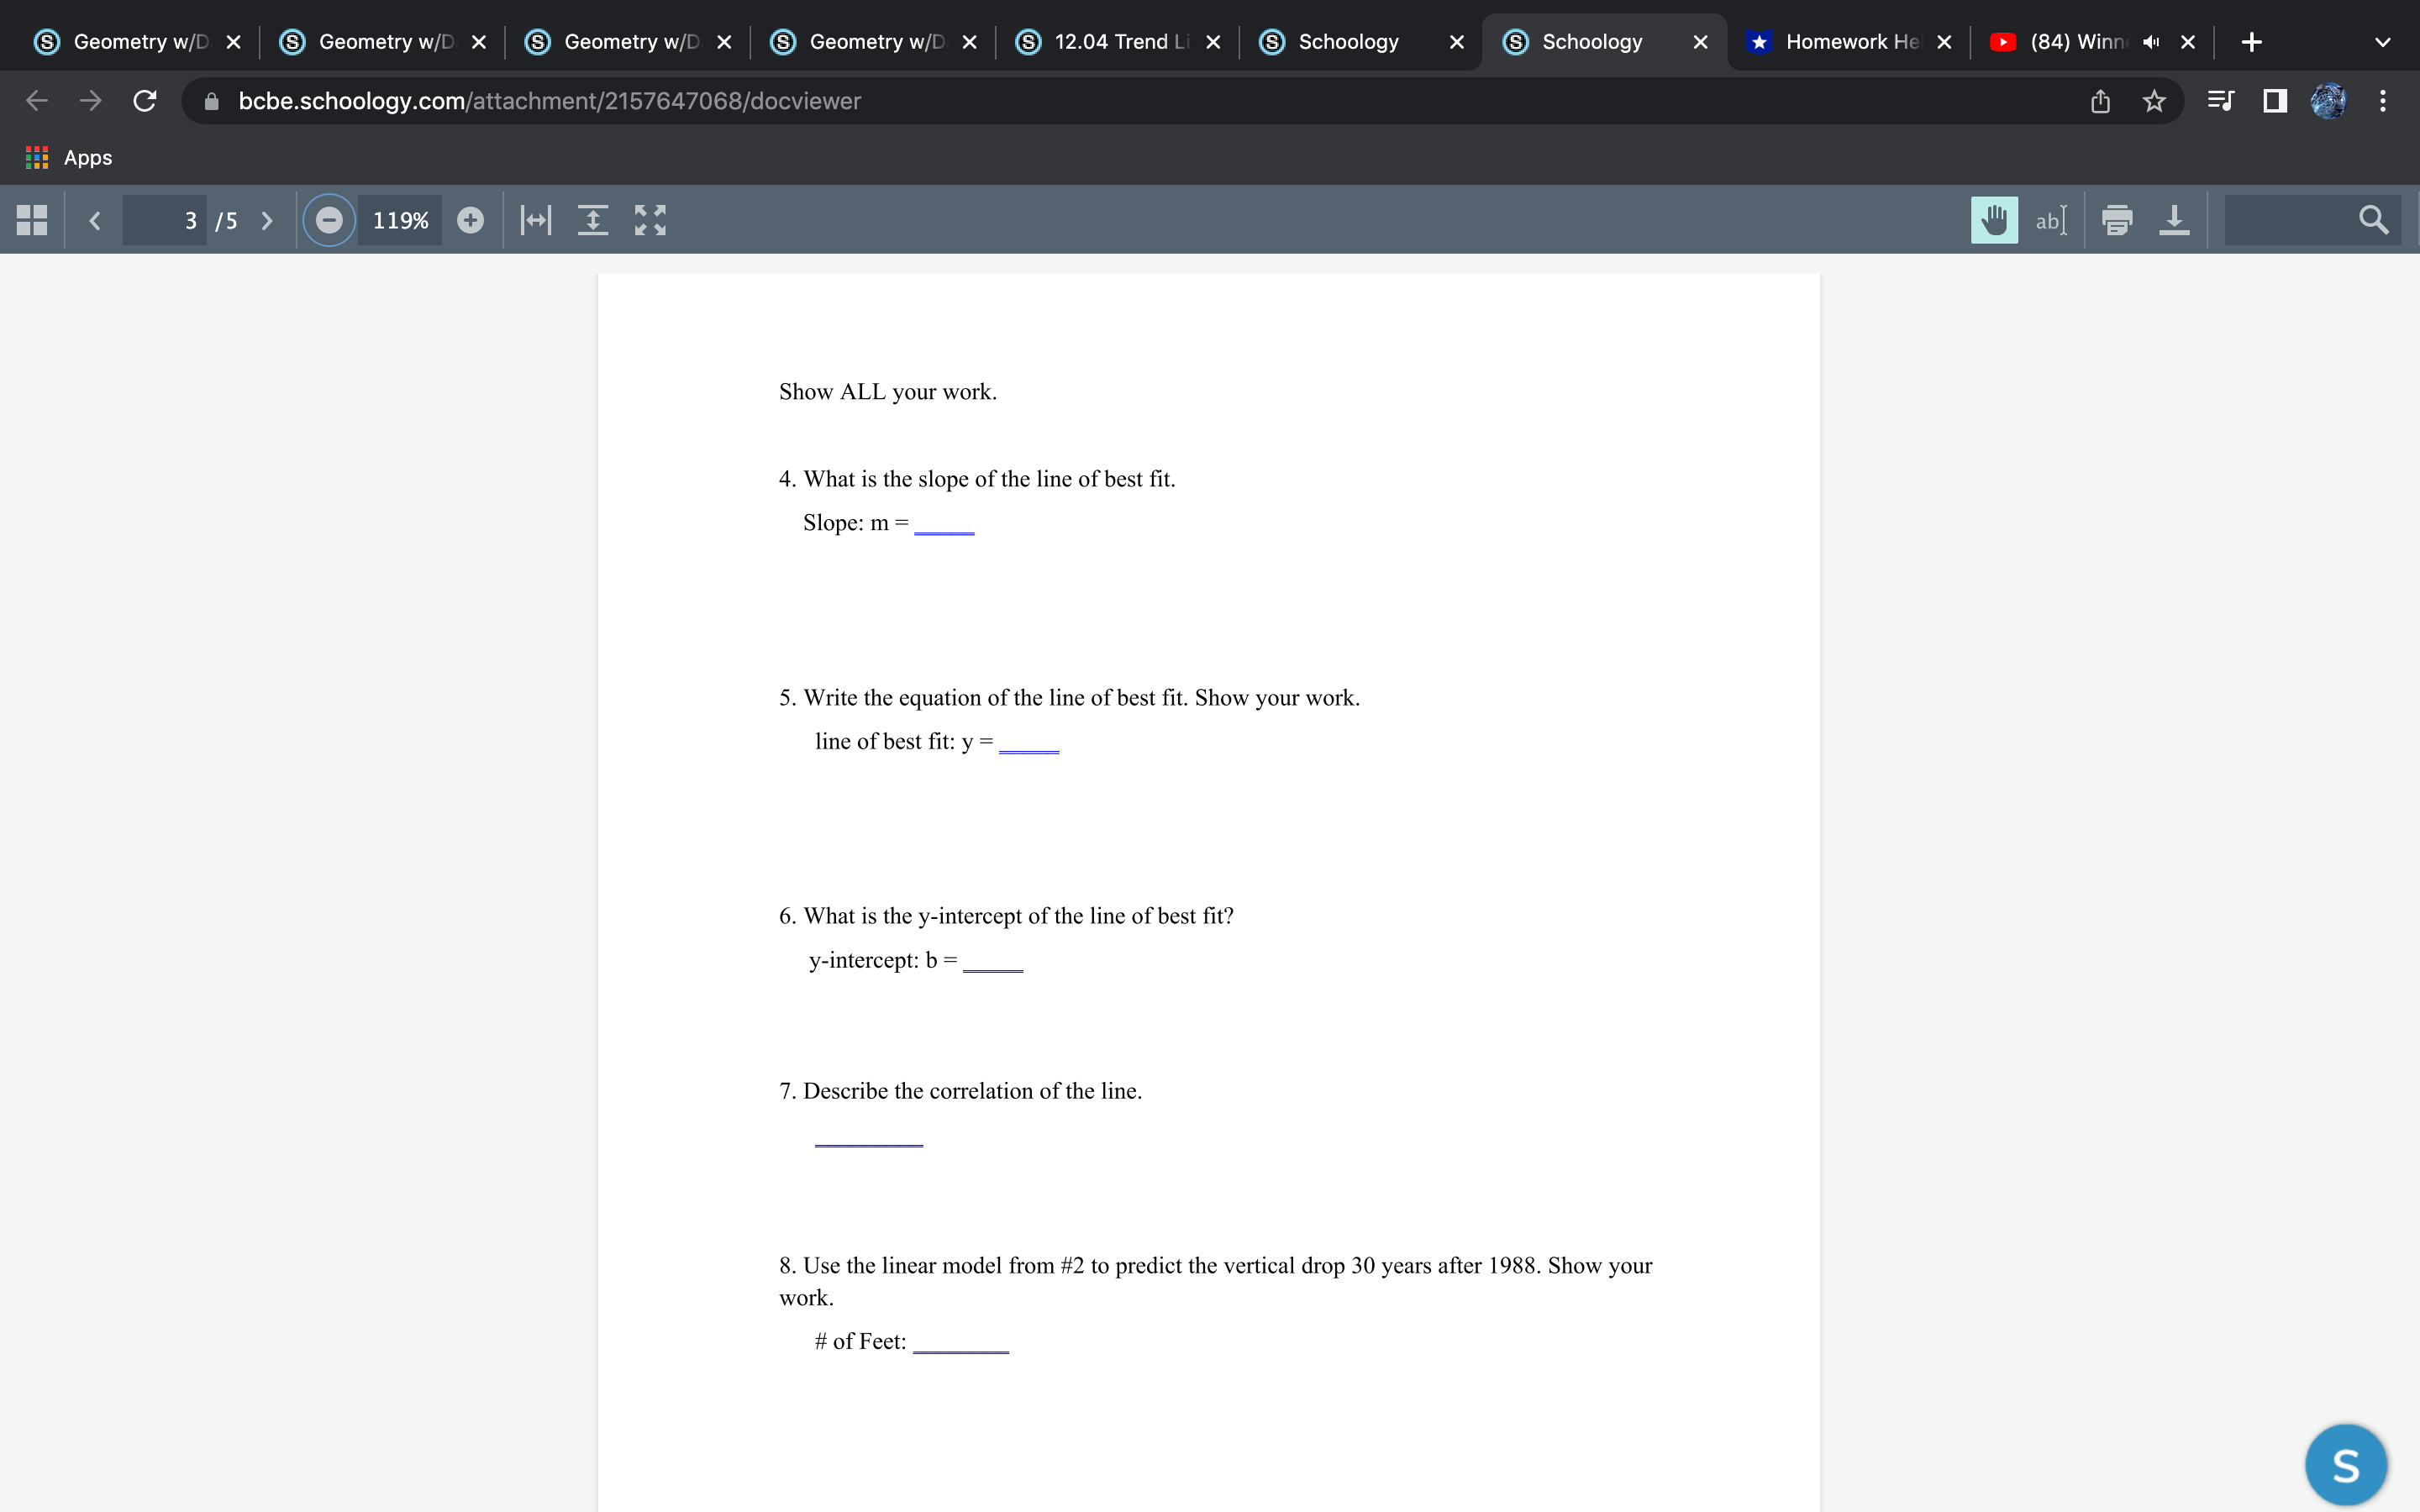Print the document
This screenshot has height=1512, width=2420.
click(x=2117, y=220)
